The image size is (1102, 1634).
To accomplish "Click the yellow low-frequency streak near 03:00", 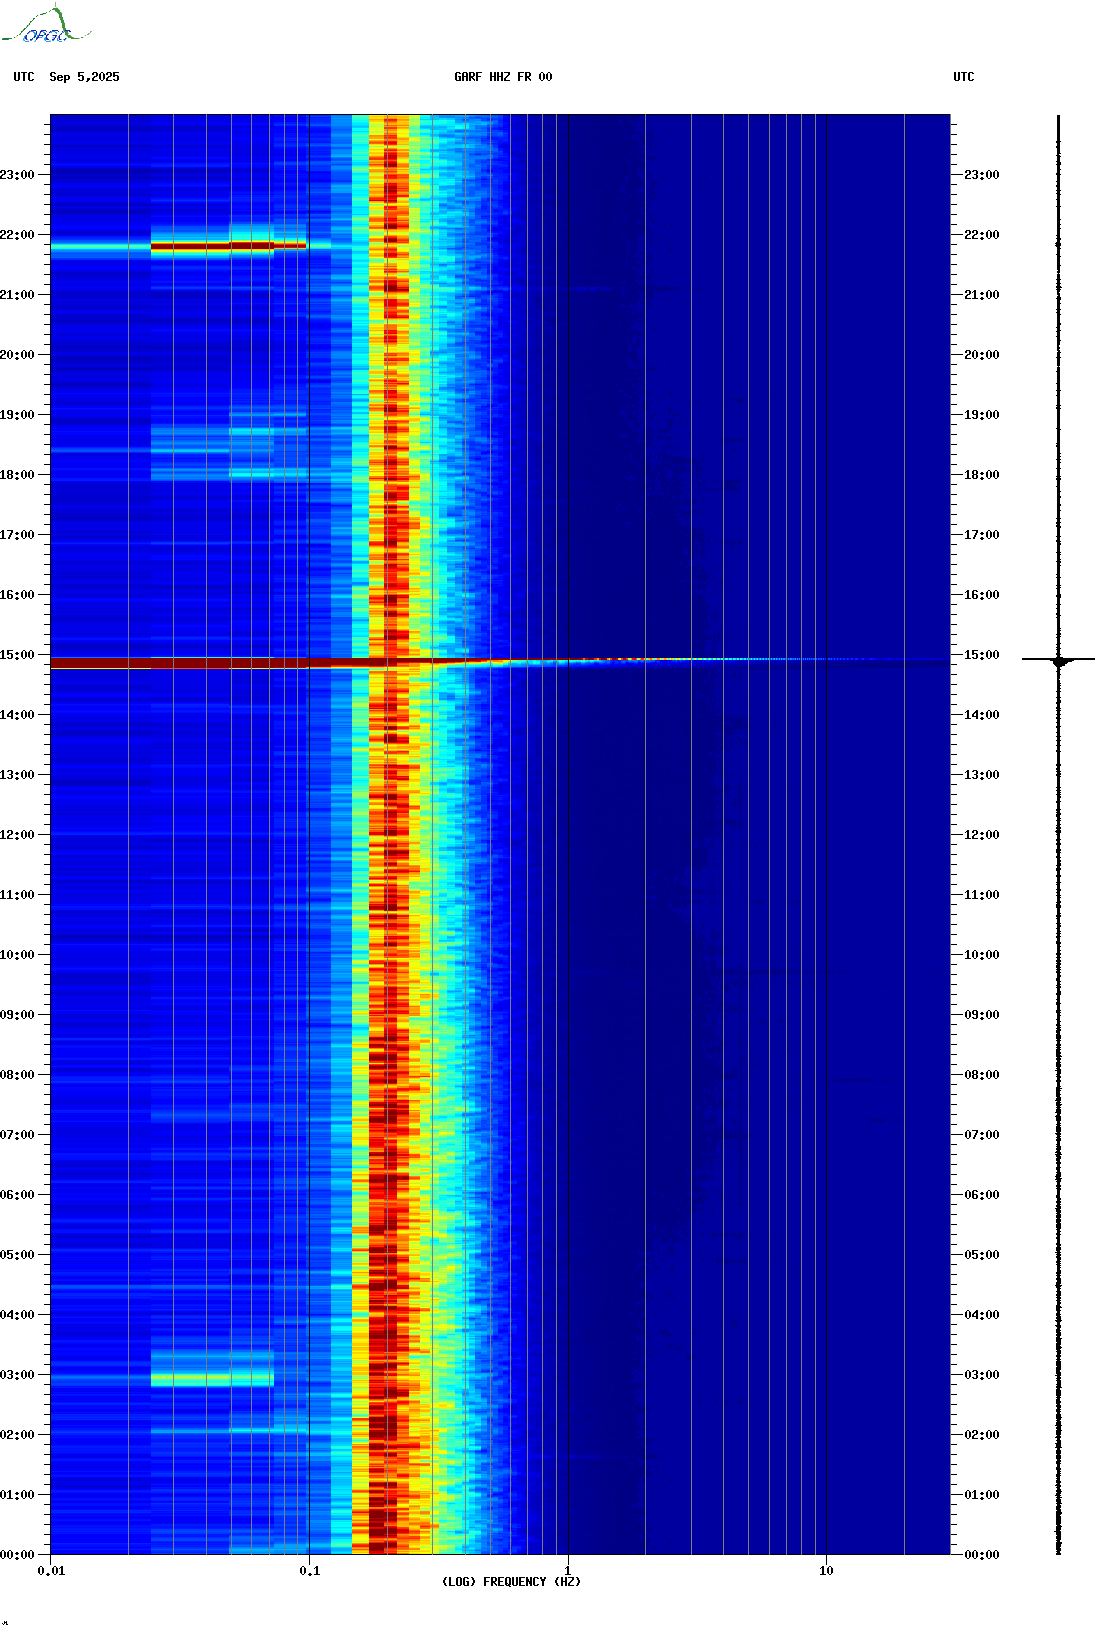I will tap(212, 1379).
